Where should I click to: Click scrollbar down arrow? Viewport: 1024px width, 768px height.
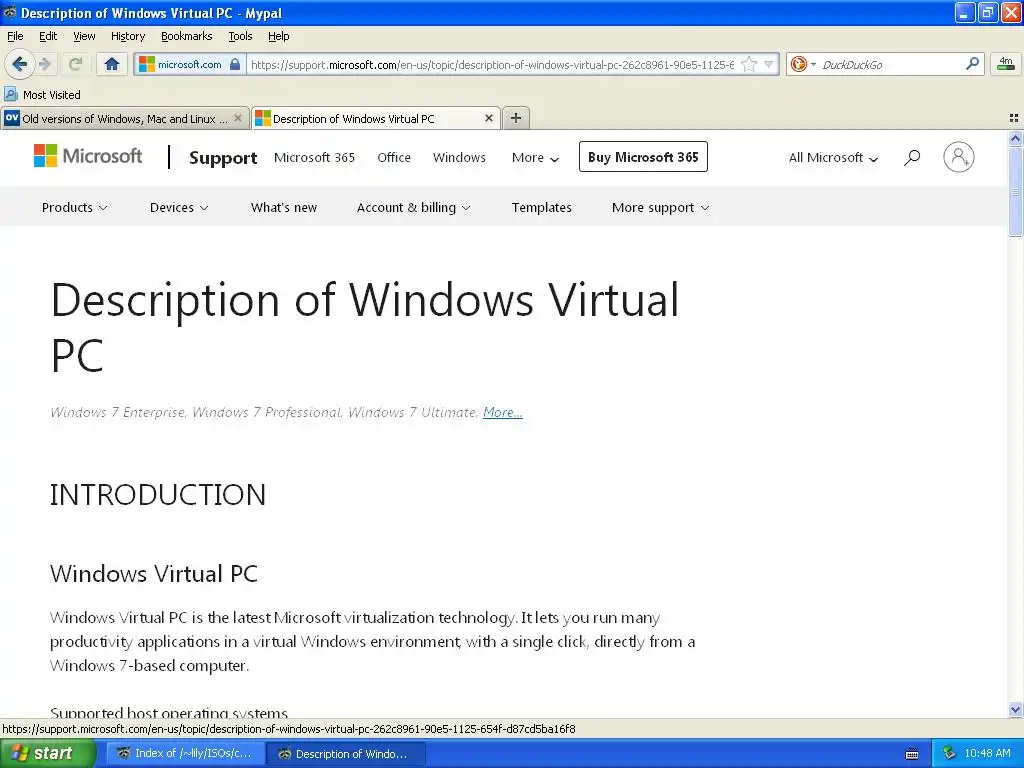[x=1015, y=709]
